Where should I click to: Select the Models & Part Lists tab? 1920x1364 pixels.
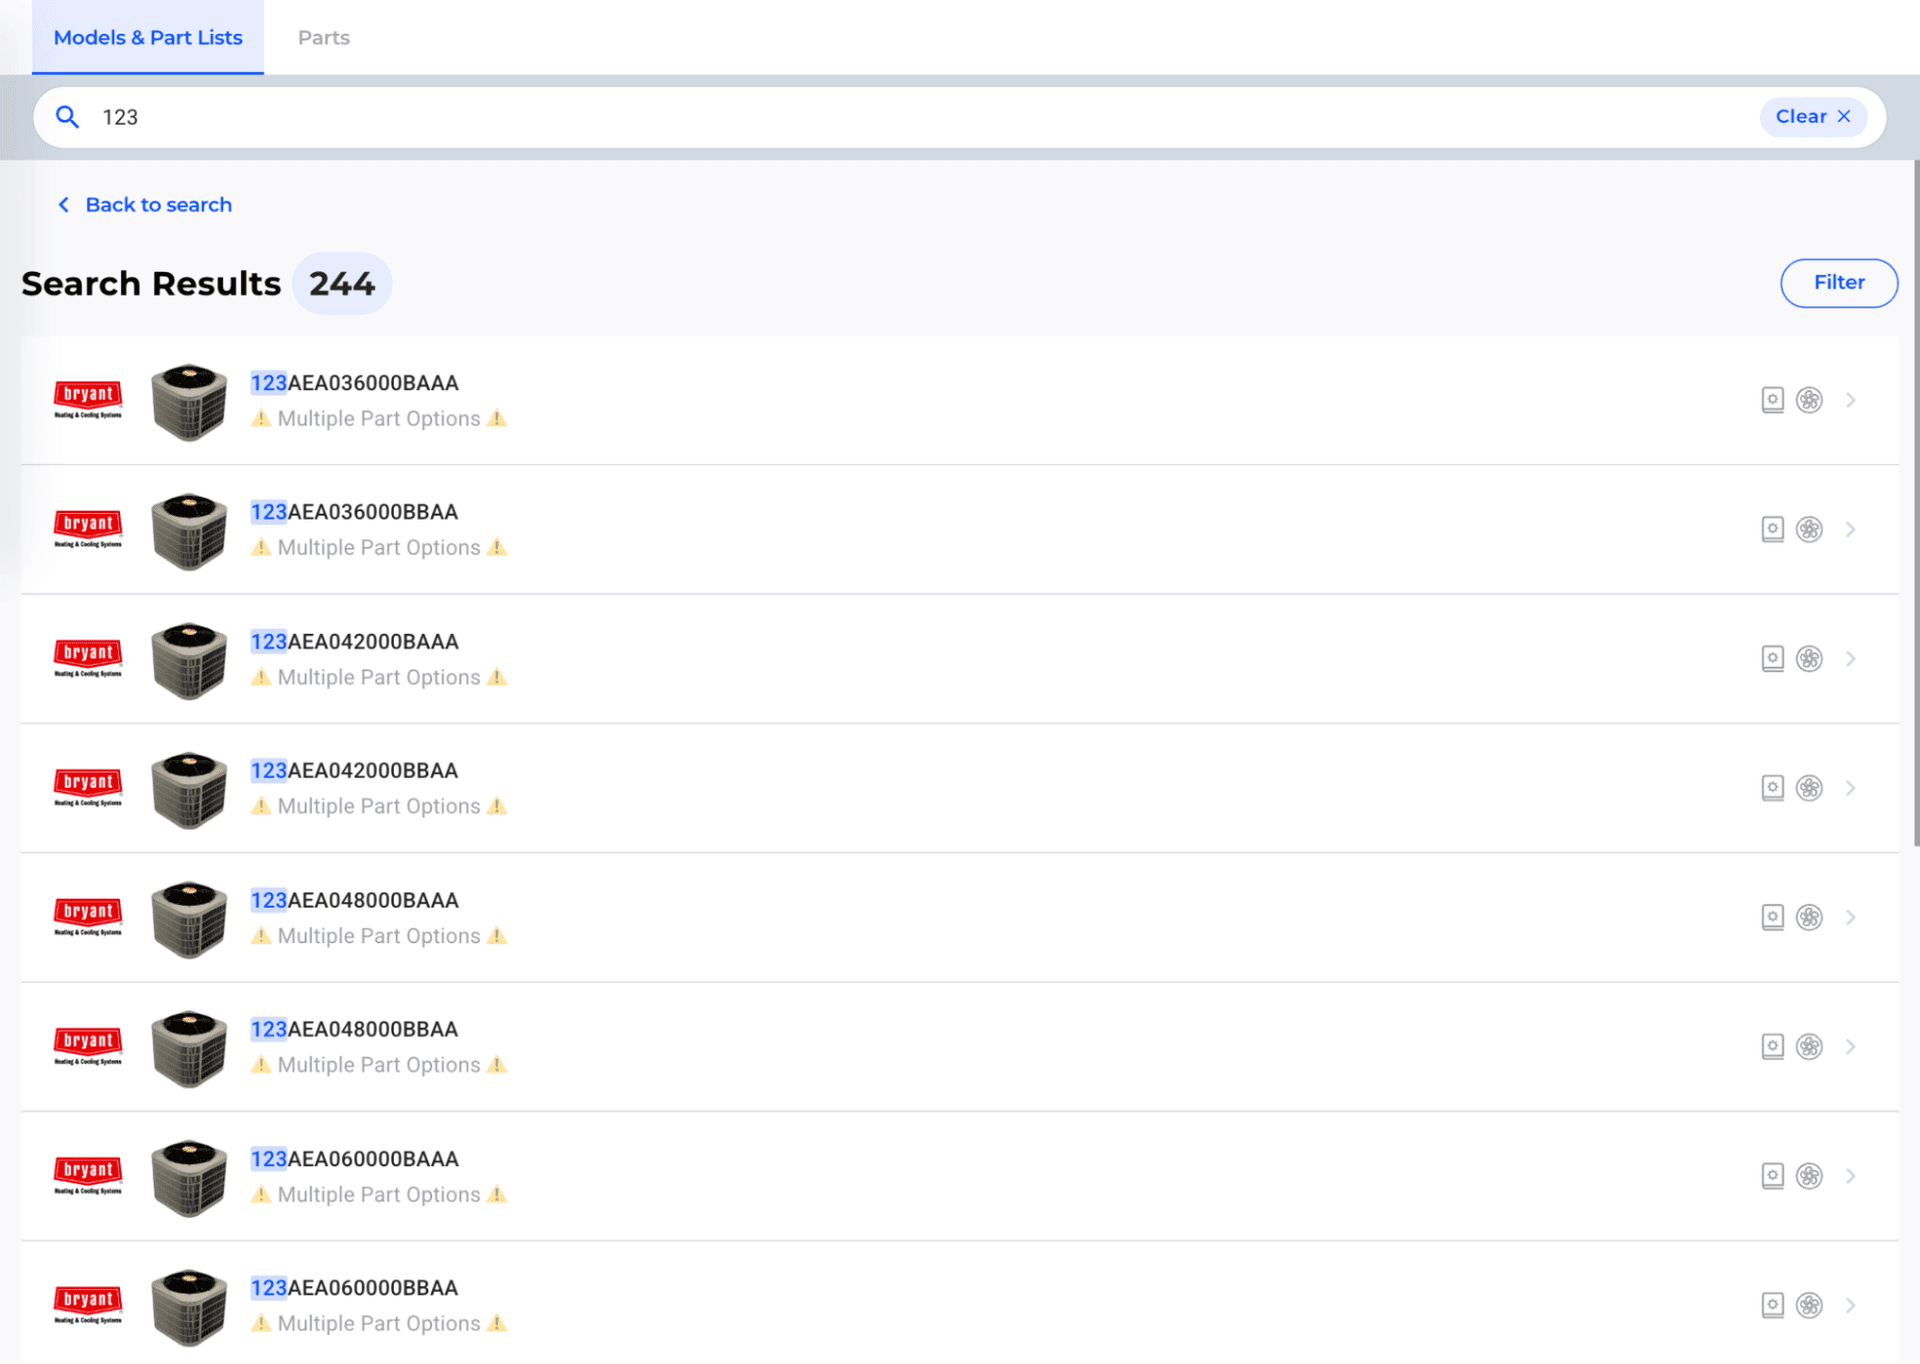[148, 38]
